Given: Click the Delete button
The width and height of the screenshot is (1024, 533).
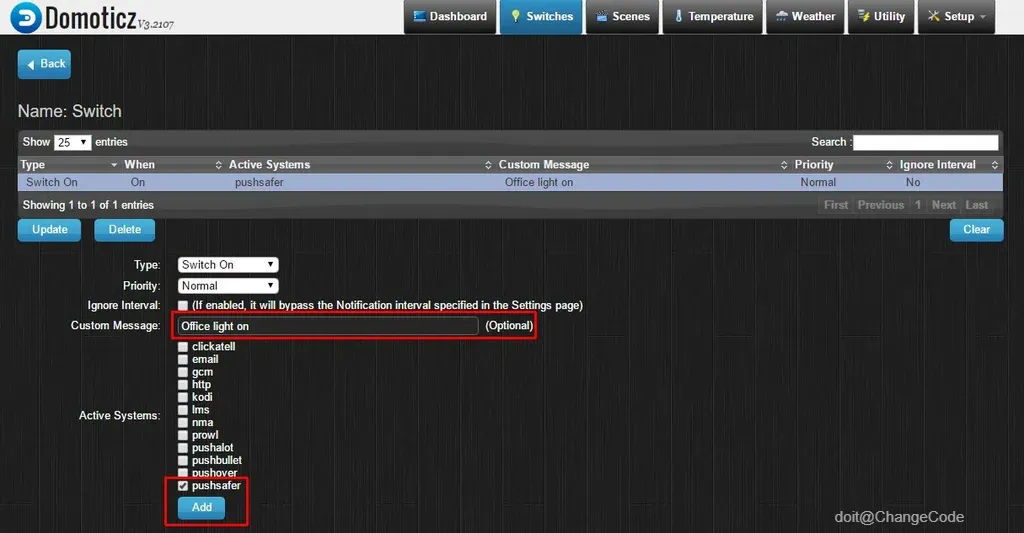Looking at the screenshot, I should pyautogui.click(x=125, y=230).
